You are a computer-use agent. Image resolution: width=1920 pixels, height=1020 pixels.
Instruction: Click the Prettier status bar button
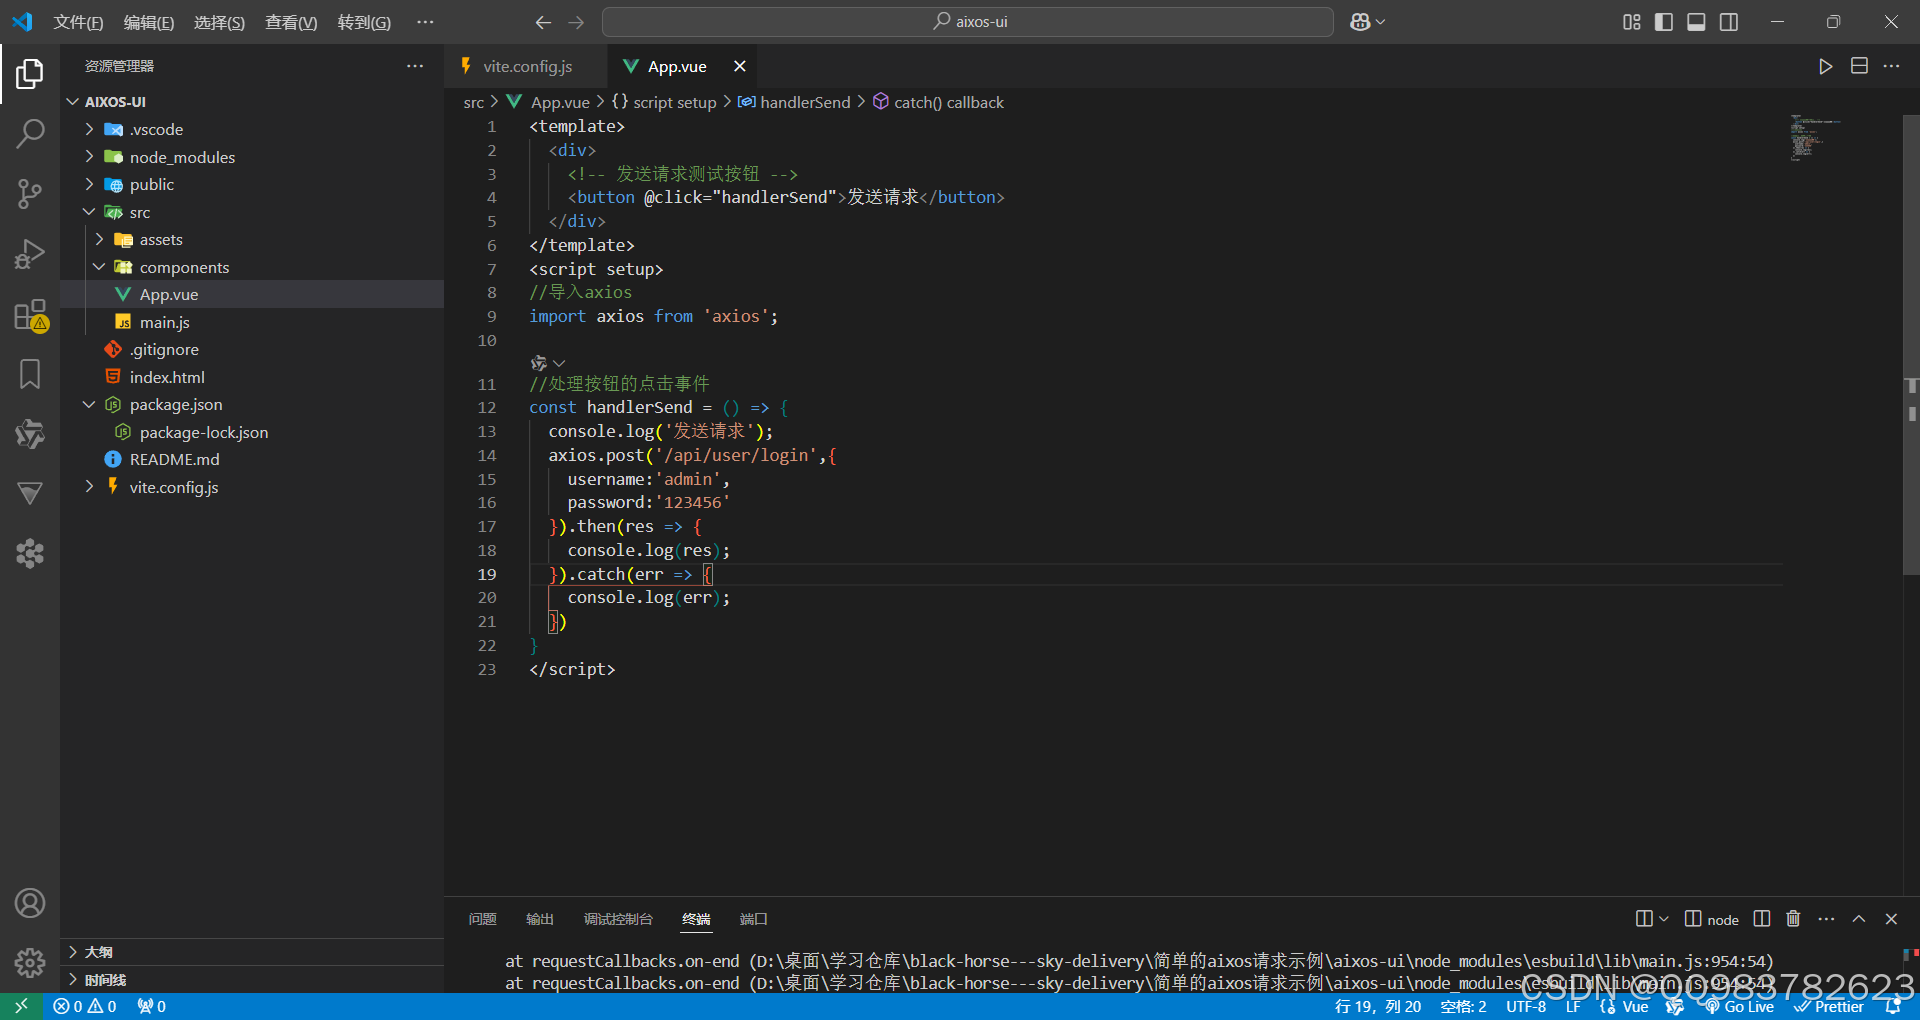pyautogui.click(x=1829, y=1007)
